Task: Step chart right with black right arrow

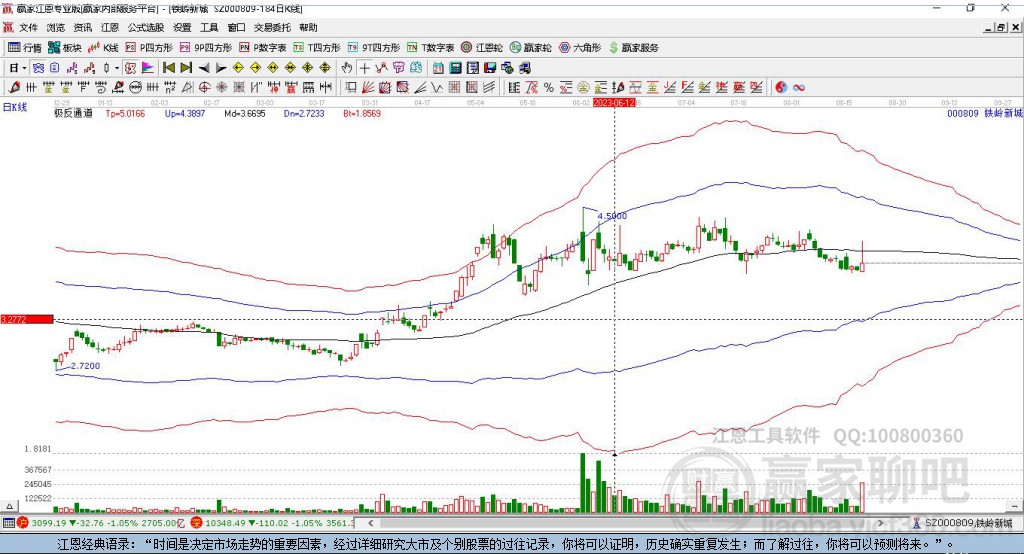Action: click(221, 68)
